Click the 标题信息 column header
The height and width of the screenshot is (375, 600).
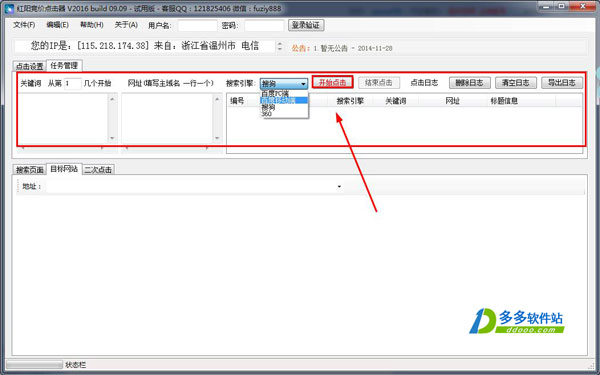(521, 101)
